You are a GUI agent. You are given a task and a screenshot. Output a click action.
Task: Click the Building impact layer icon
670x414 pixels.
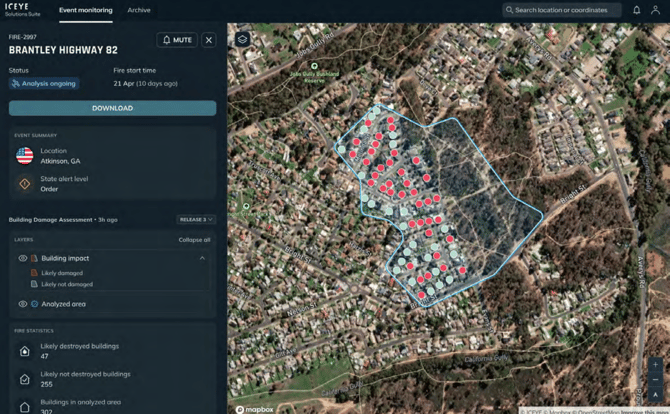tap(34, 258)
